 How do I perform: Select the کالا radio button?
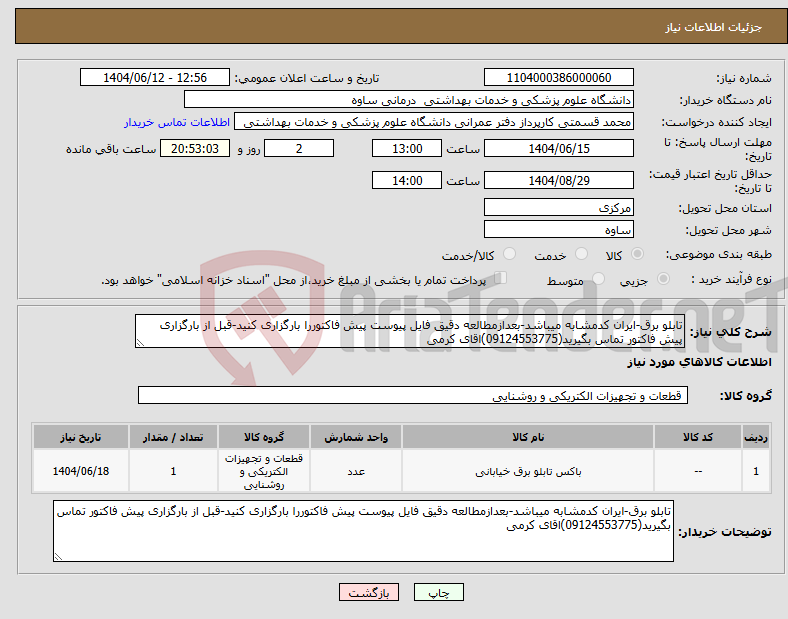point(637,254)
